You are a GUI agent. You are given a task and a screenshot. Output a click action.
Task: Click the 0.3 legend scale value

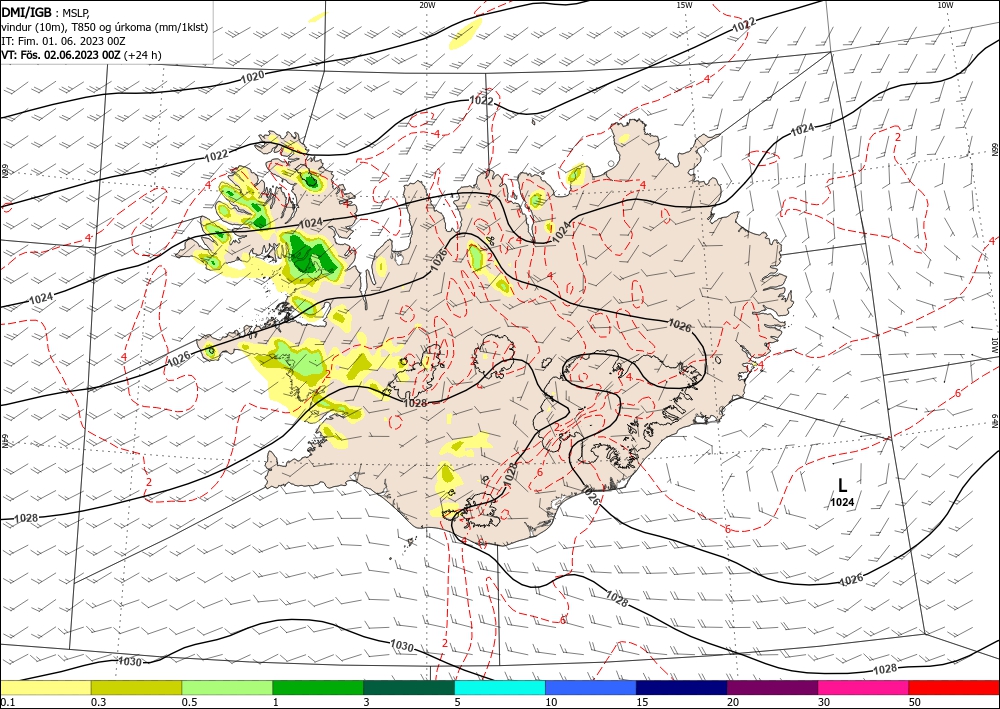click(x=98, y=702)
